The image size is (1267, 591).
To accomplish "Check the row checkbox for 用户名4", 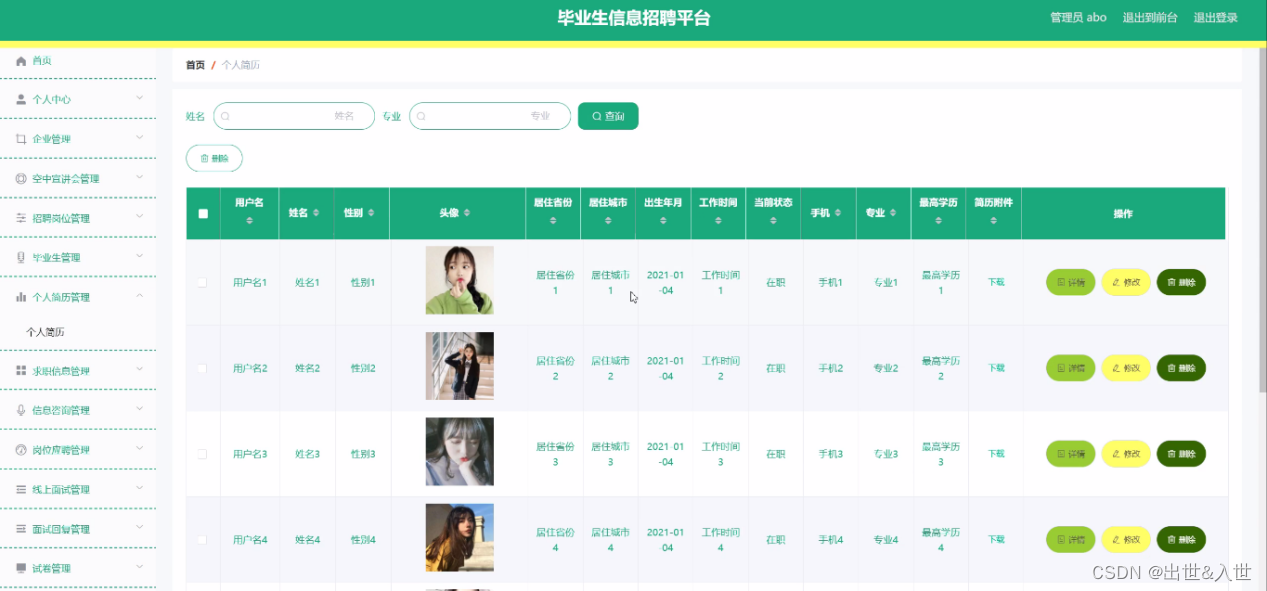I will tap(202, 540).
